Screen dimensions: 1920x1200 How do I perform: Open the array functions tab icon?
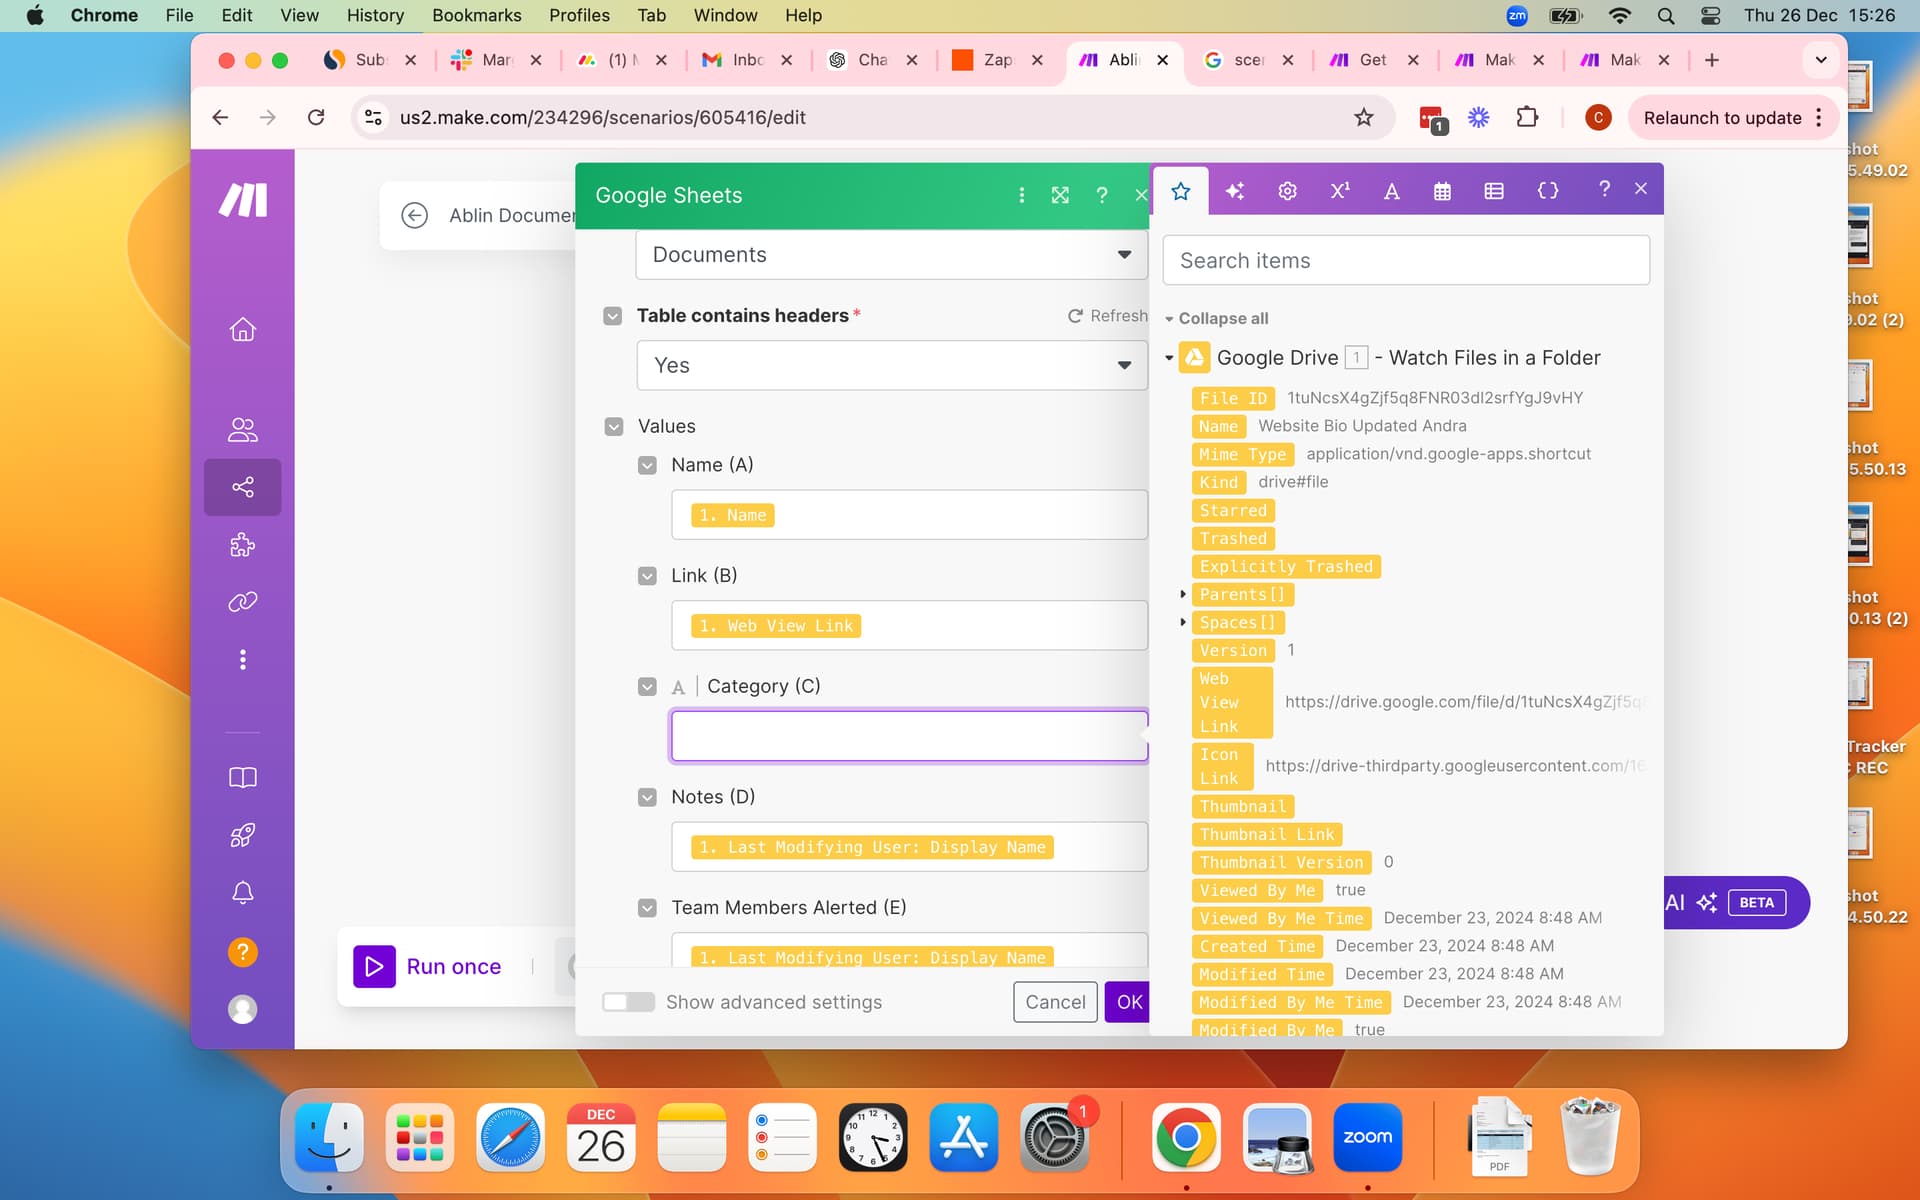(1494, 191)
